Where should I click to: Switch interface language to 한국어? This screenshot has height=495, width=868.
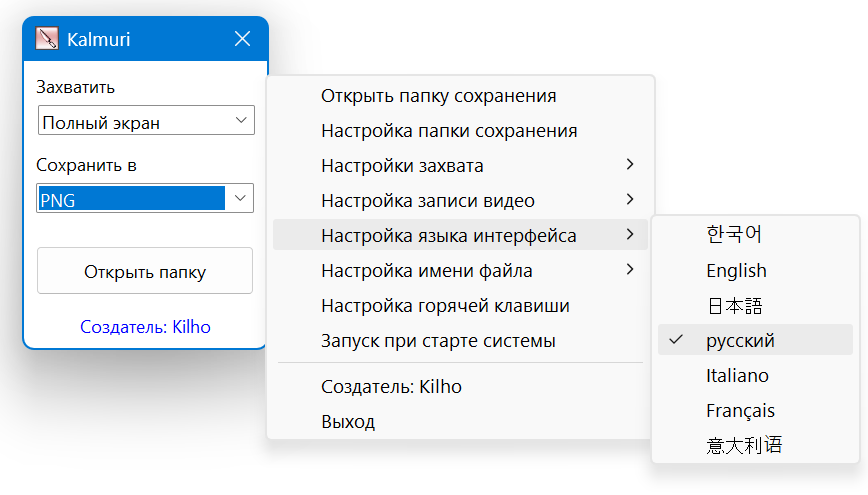734,235
